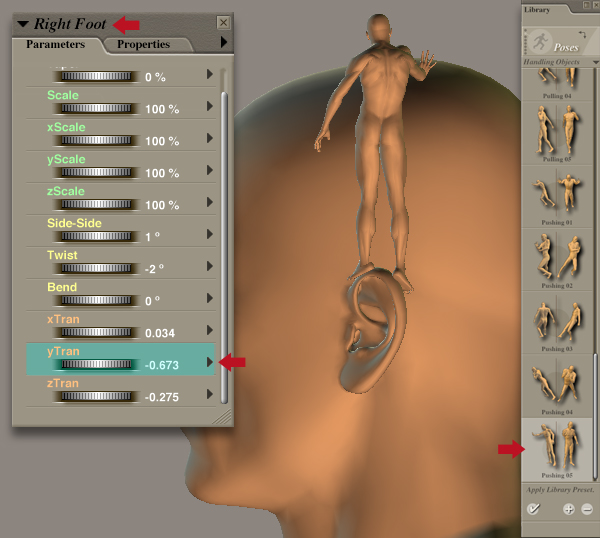Close the Right Foot parameters panel
Image resolution: width=600 pixels, height=538 pixels.
tap(223, 23)
